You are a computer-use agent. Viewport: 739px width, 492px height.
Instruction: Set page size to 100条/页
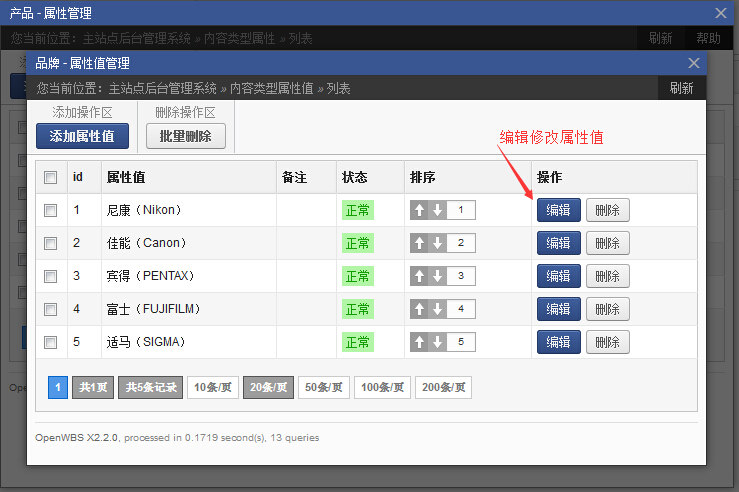pos(381,387)
